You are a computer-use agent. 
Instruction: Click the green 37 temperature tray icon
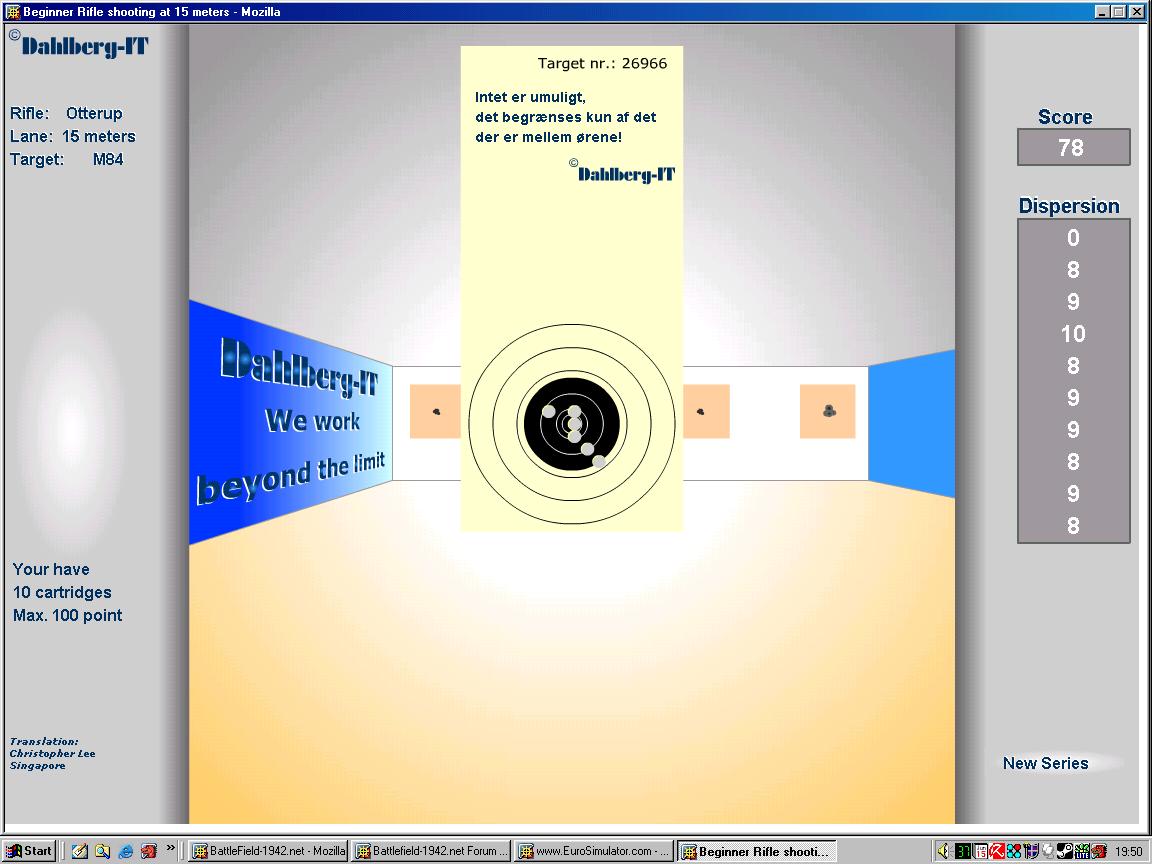(x=962, y=851)
